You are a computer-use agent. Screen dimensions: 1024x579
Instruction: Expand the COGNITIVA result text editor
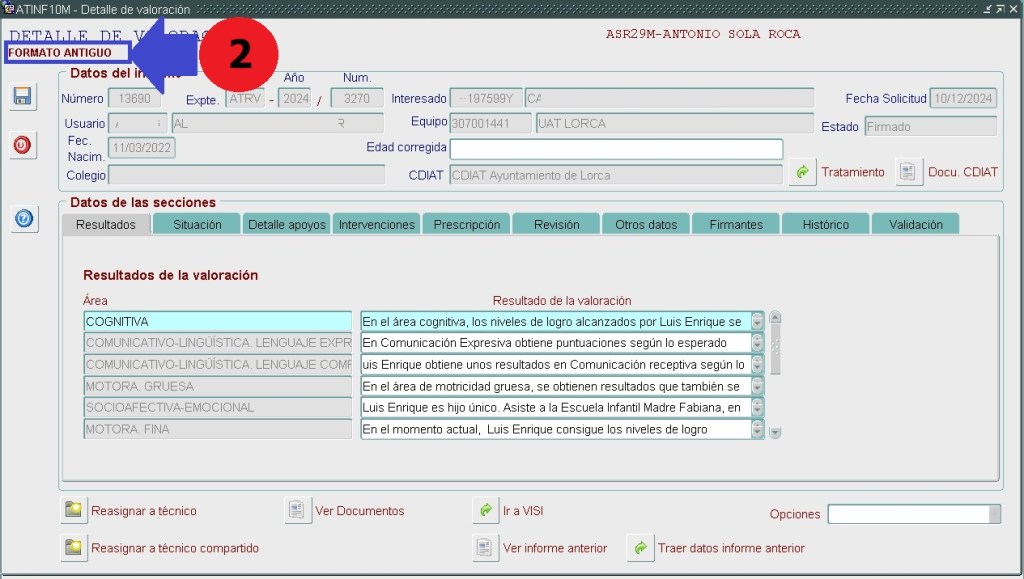point(757,322)
